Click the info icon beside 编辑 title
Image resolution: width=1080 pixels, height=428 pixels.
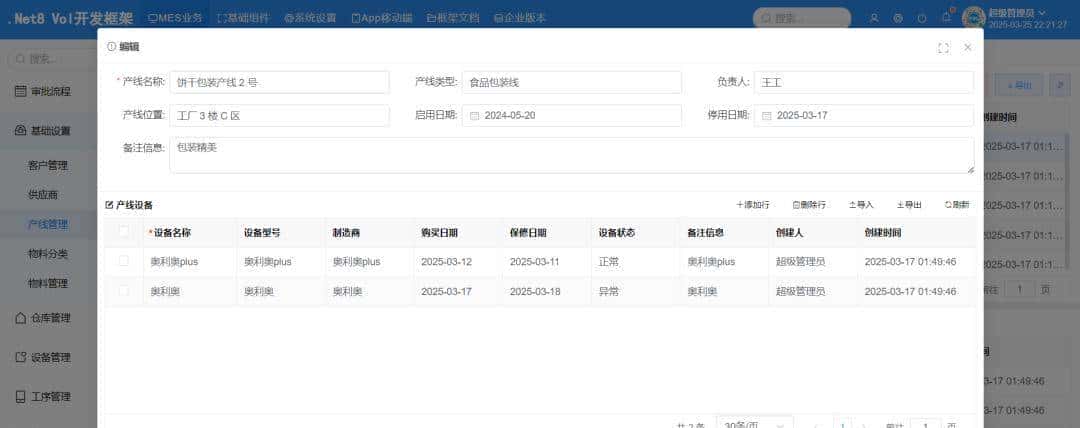(x=111, y=47)
